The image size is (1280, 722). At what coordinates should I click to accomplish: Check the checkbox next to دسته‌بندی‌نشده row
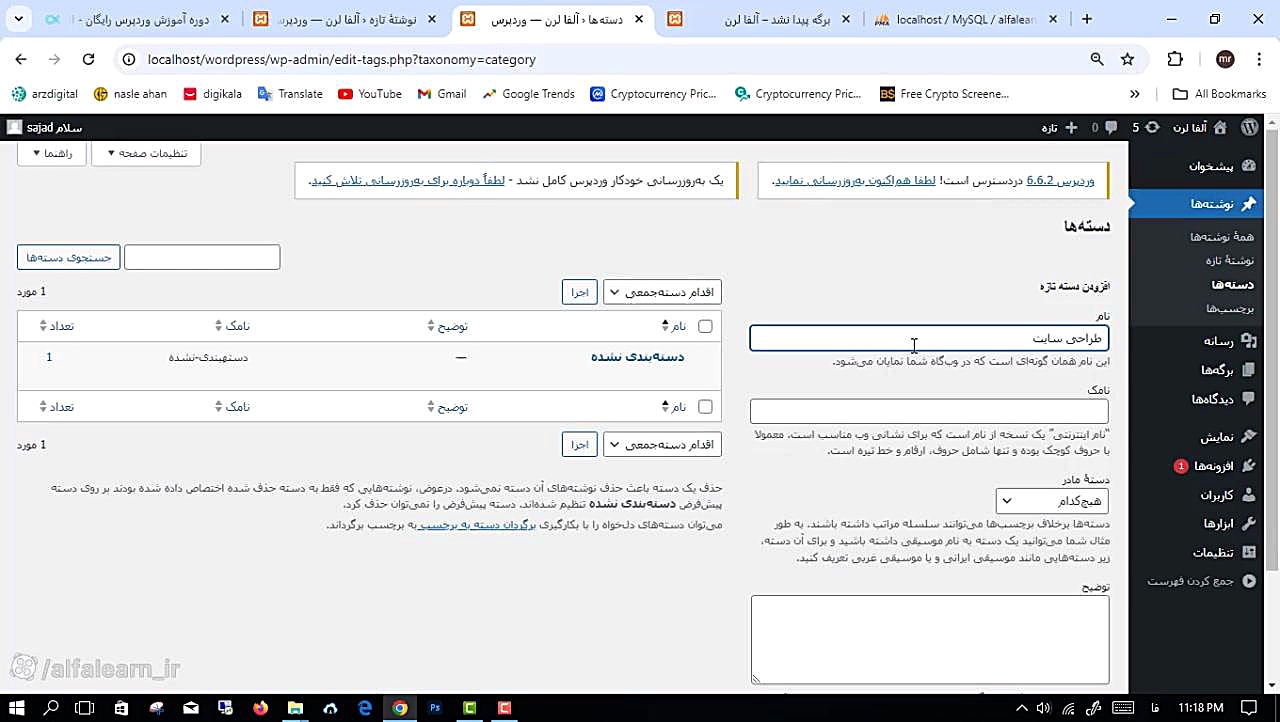(x=705, y=357)
